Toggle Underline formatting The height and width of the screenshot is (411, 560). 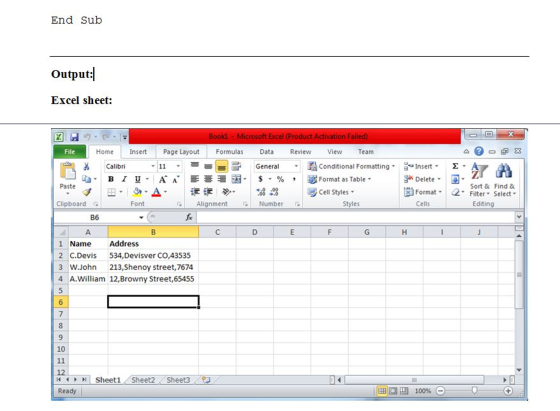pyautogui.click(x=138, y=179)
